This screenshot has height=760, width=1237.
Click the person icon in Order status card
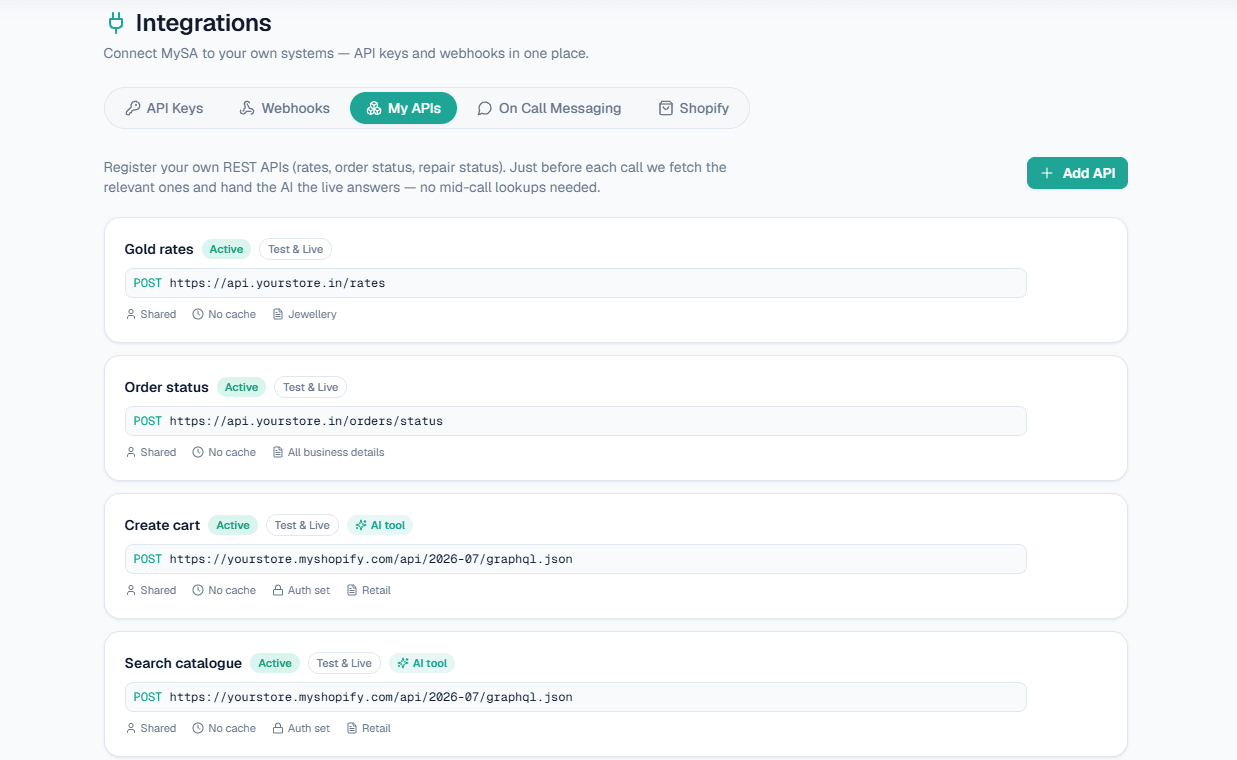(131, 452)
